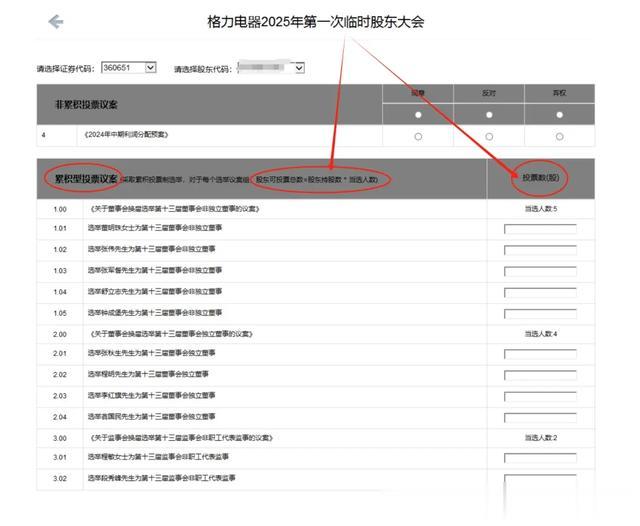Click the 当选人数 4 label
Viewport: 640px width, 526px height.
click(541, 334)
